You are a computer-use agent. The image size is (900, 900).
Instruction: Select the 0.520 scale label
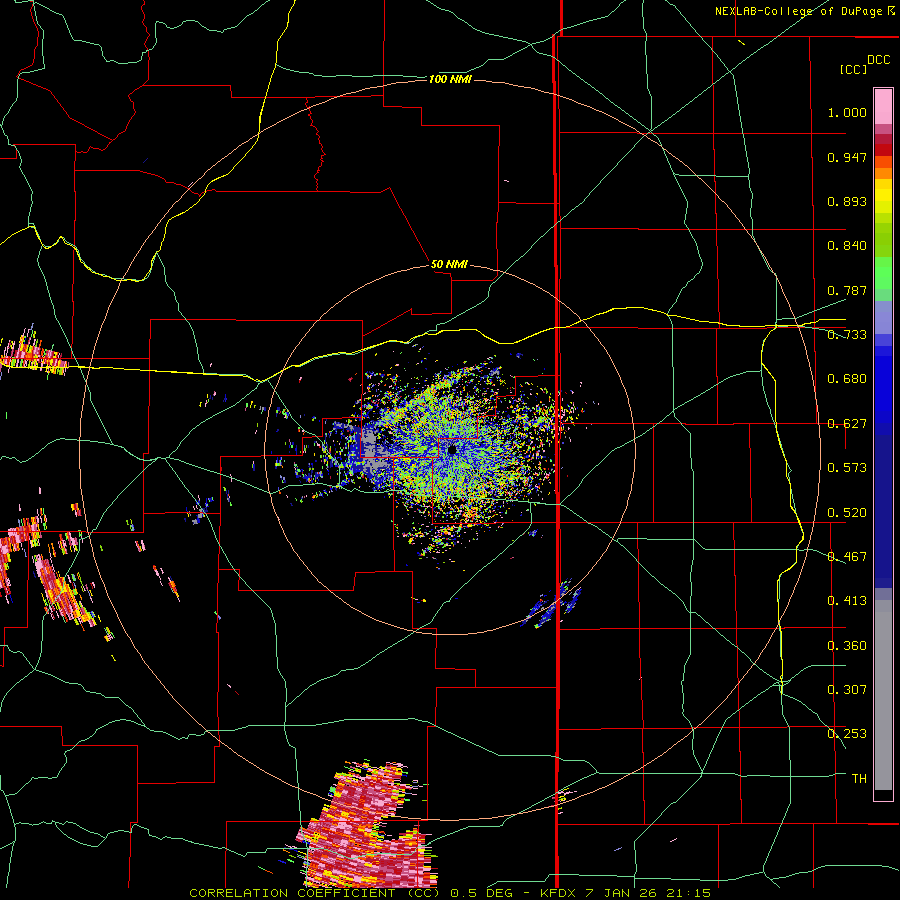[x=847, y=513]
